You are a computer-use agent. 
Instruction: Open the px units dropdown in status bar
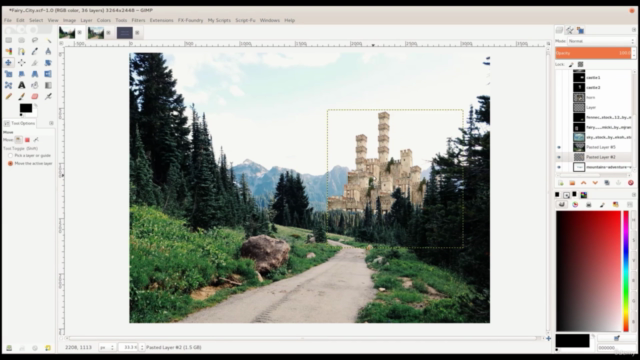click(x=107, y=347)
